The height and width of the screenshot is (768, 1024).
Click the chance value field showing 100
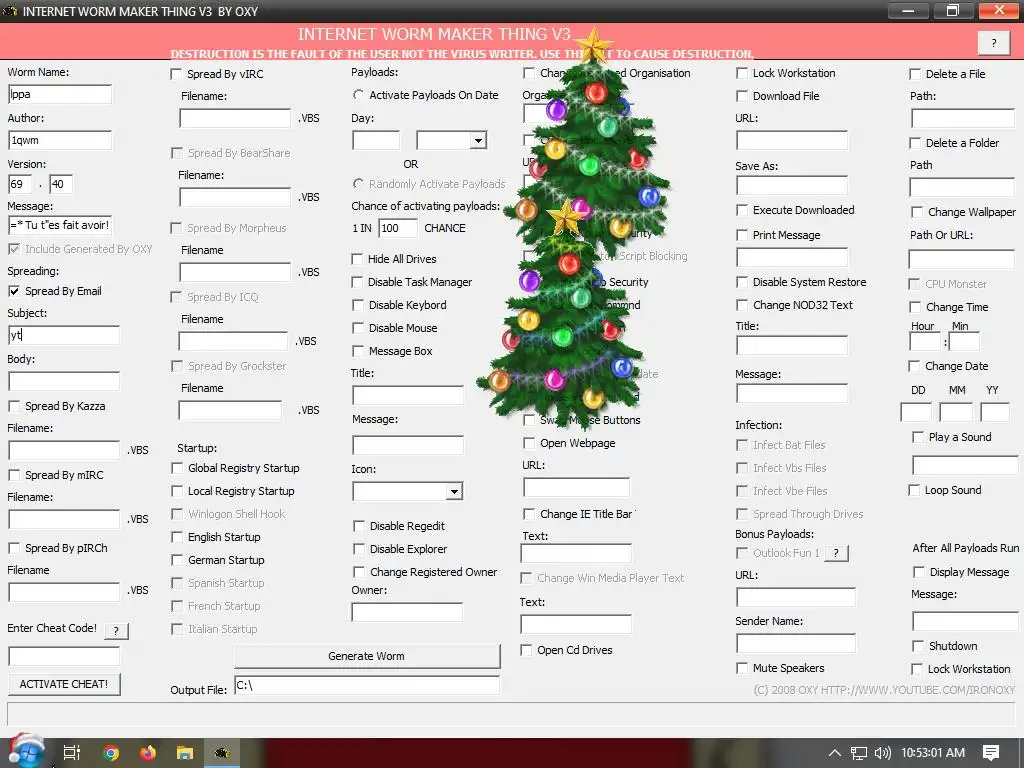pos(398,228)
